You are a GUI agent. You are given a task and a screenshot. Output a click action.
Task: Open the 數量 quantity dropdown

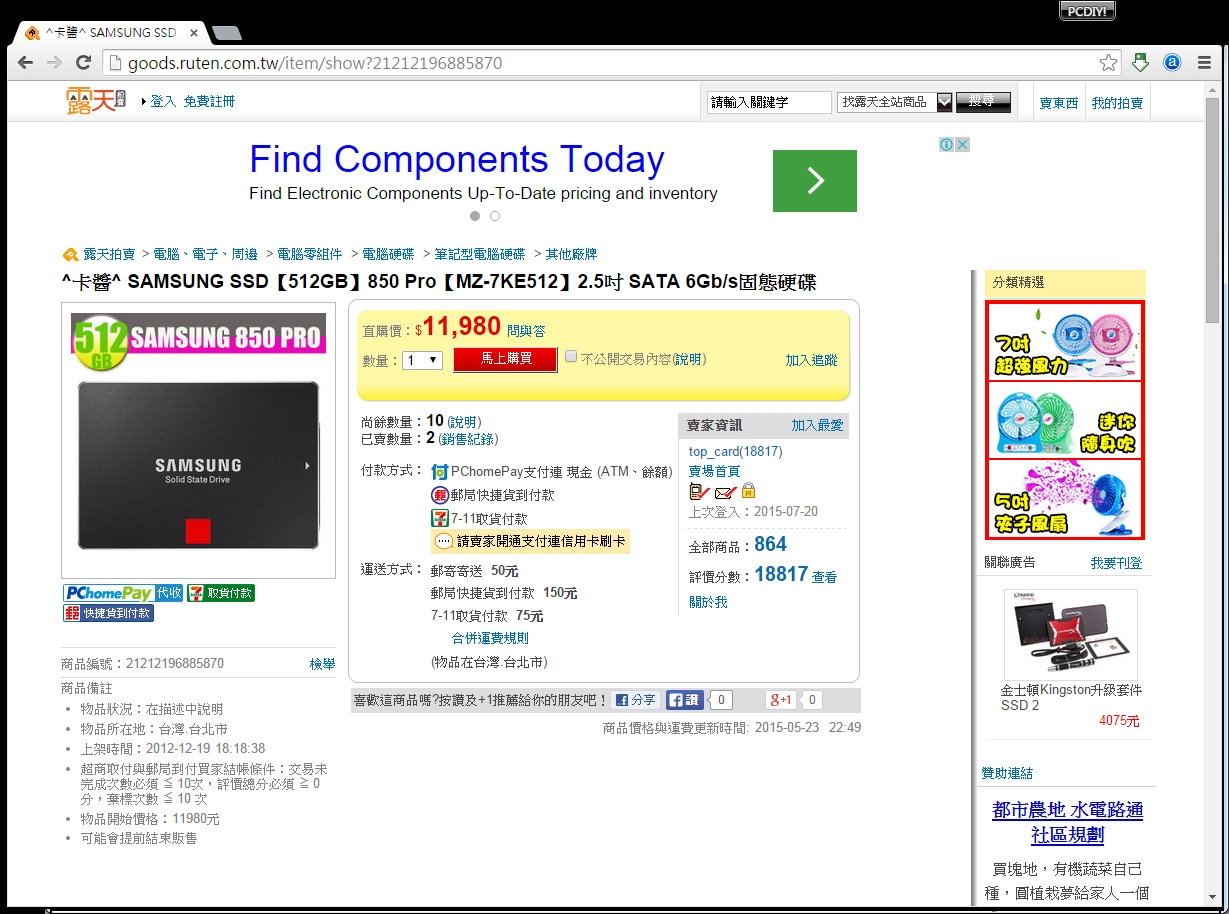(422, 360)
